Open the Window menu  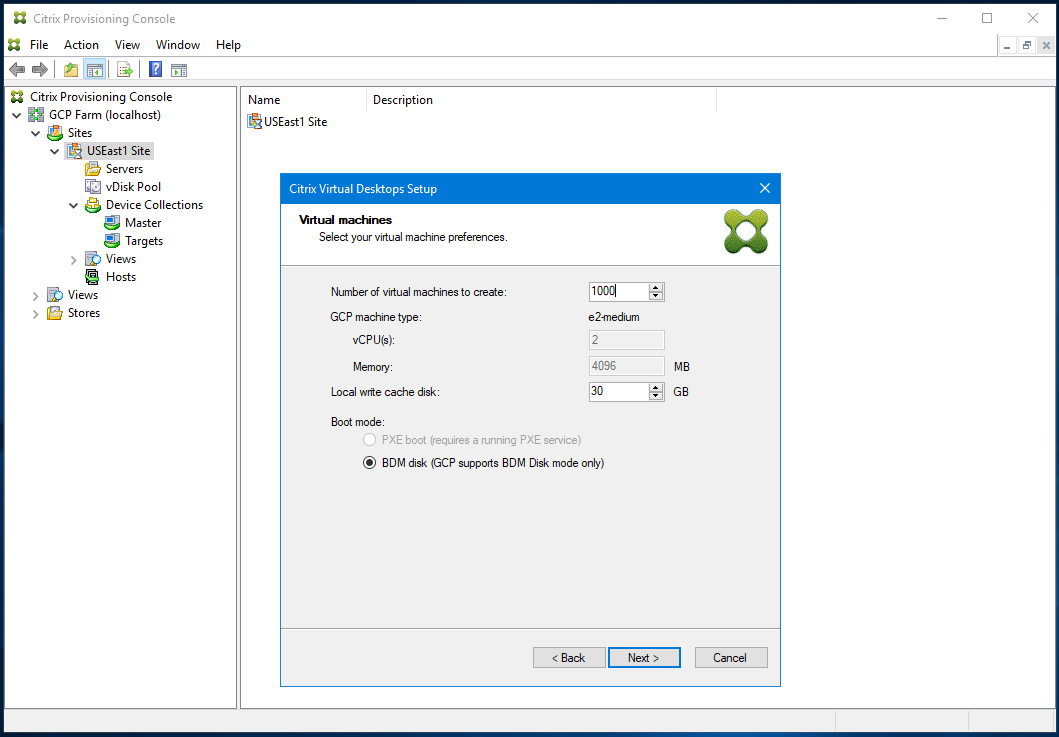(x=178, y=44)
